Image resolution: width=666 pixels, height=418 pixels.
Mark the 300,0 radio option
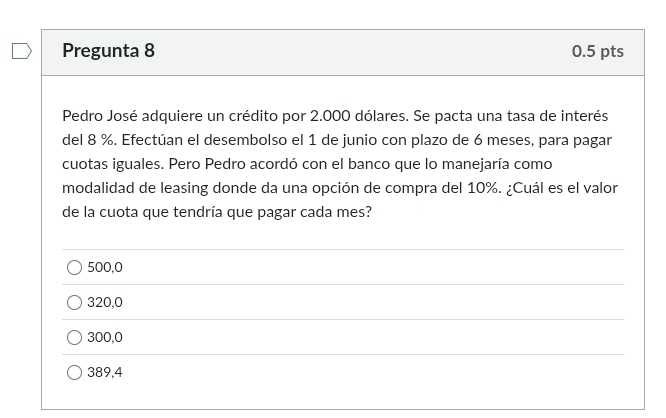point(74,337)
